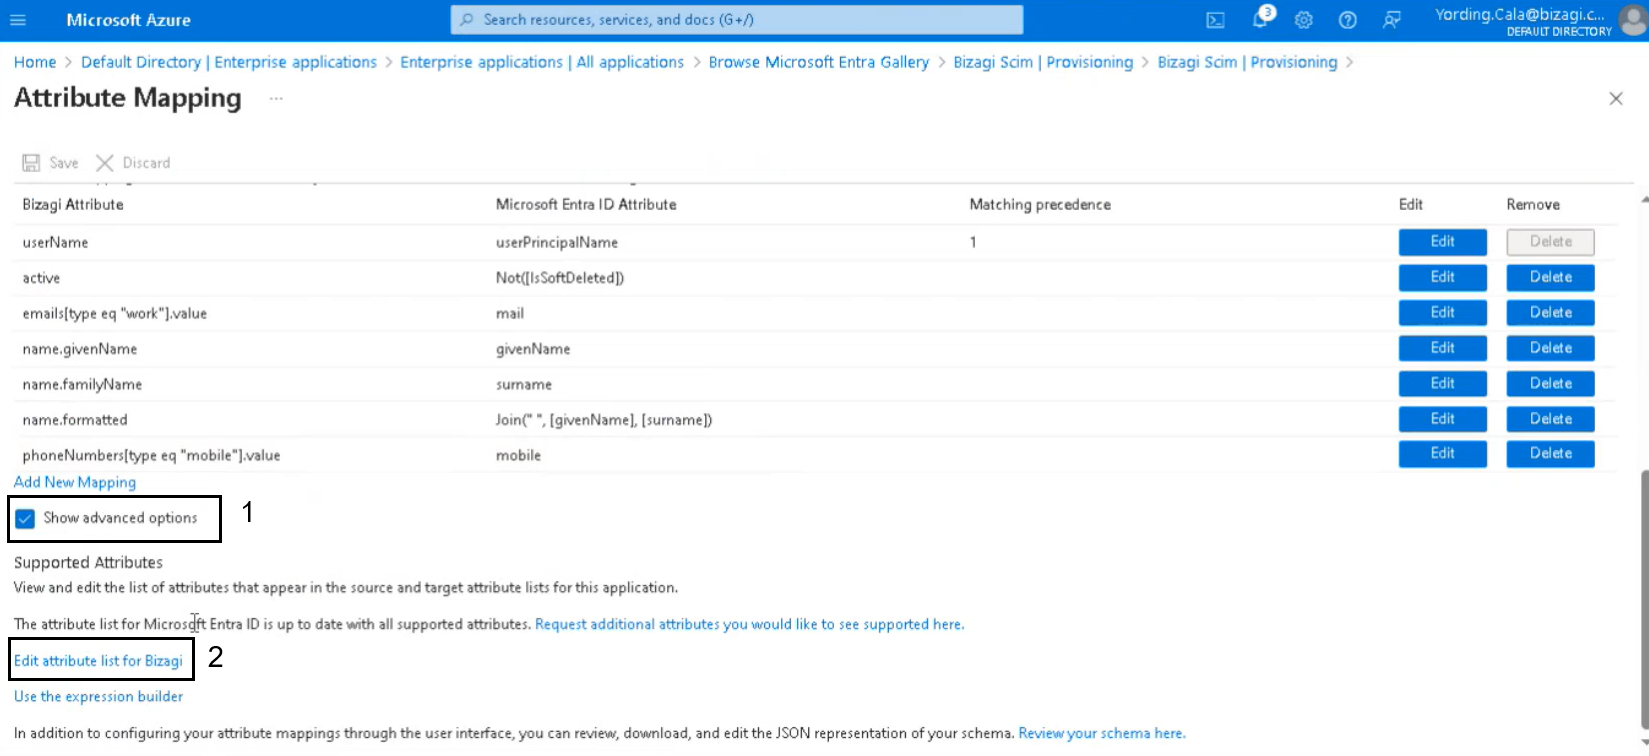This screenshot has width=1649, height=756.
Task: Click the Discard X icon
Action: 104,163
